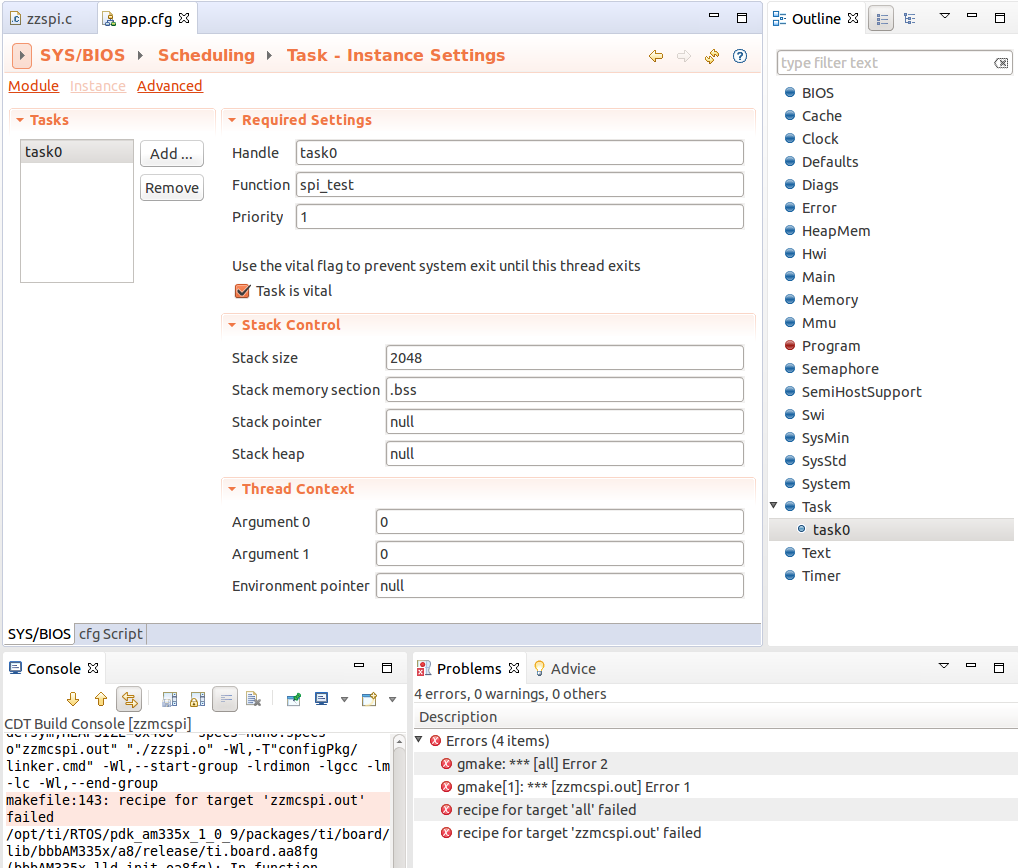Collapse the Stack Control section
Viewport: 1018px width, 868px height.
click(x=232, y=325)
